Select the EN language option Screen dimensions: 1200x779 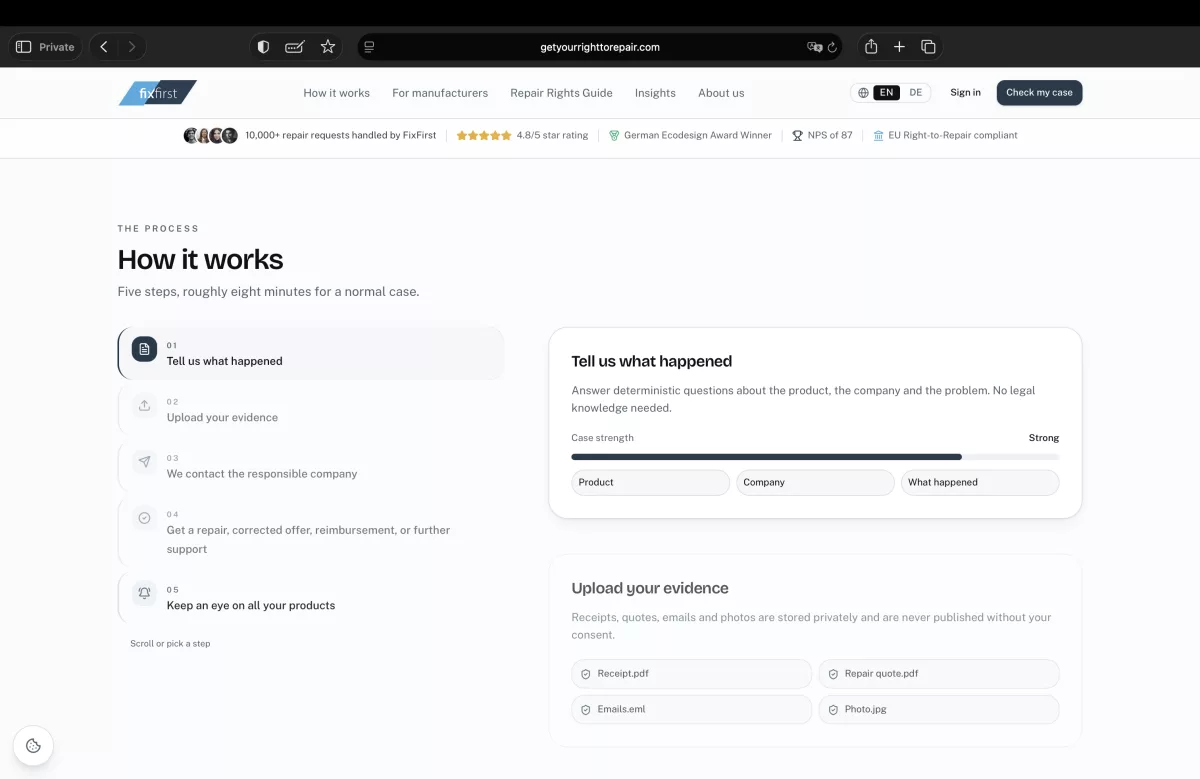886,93
